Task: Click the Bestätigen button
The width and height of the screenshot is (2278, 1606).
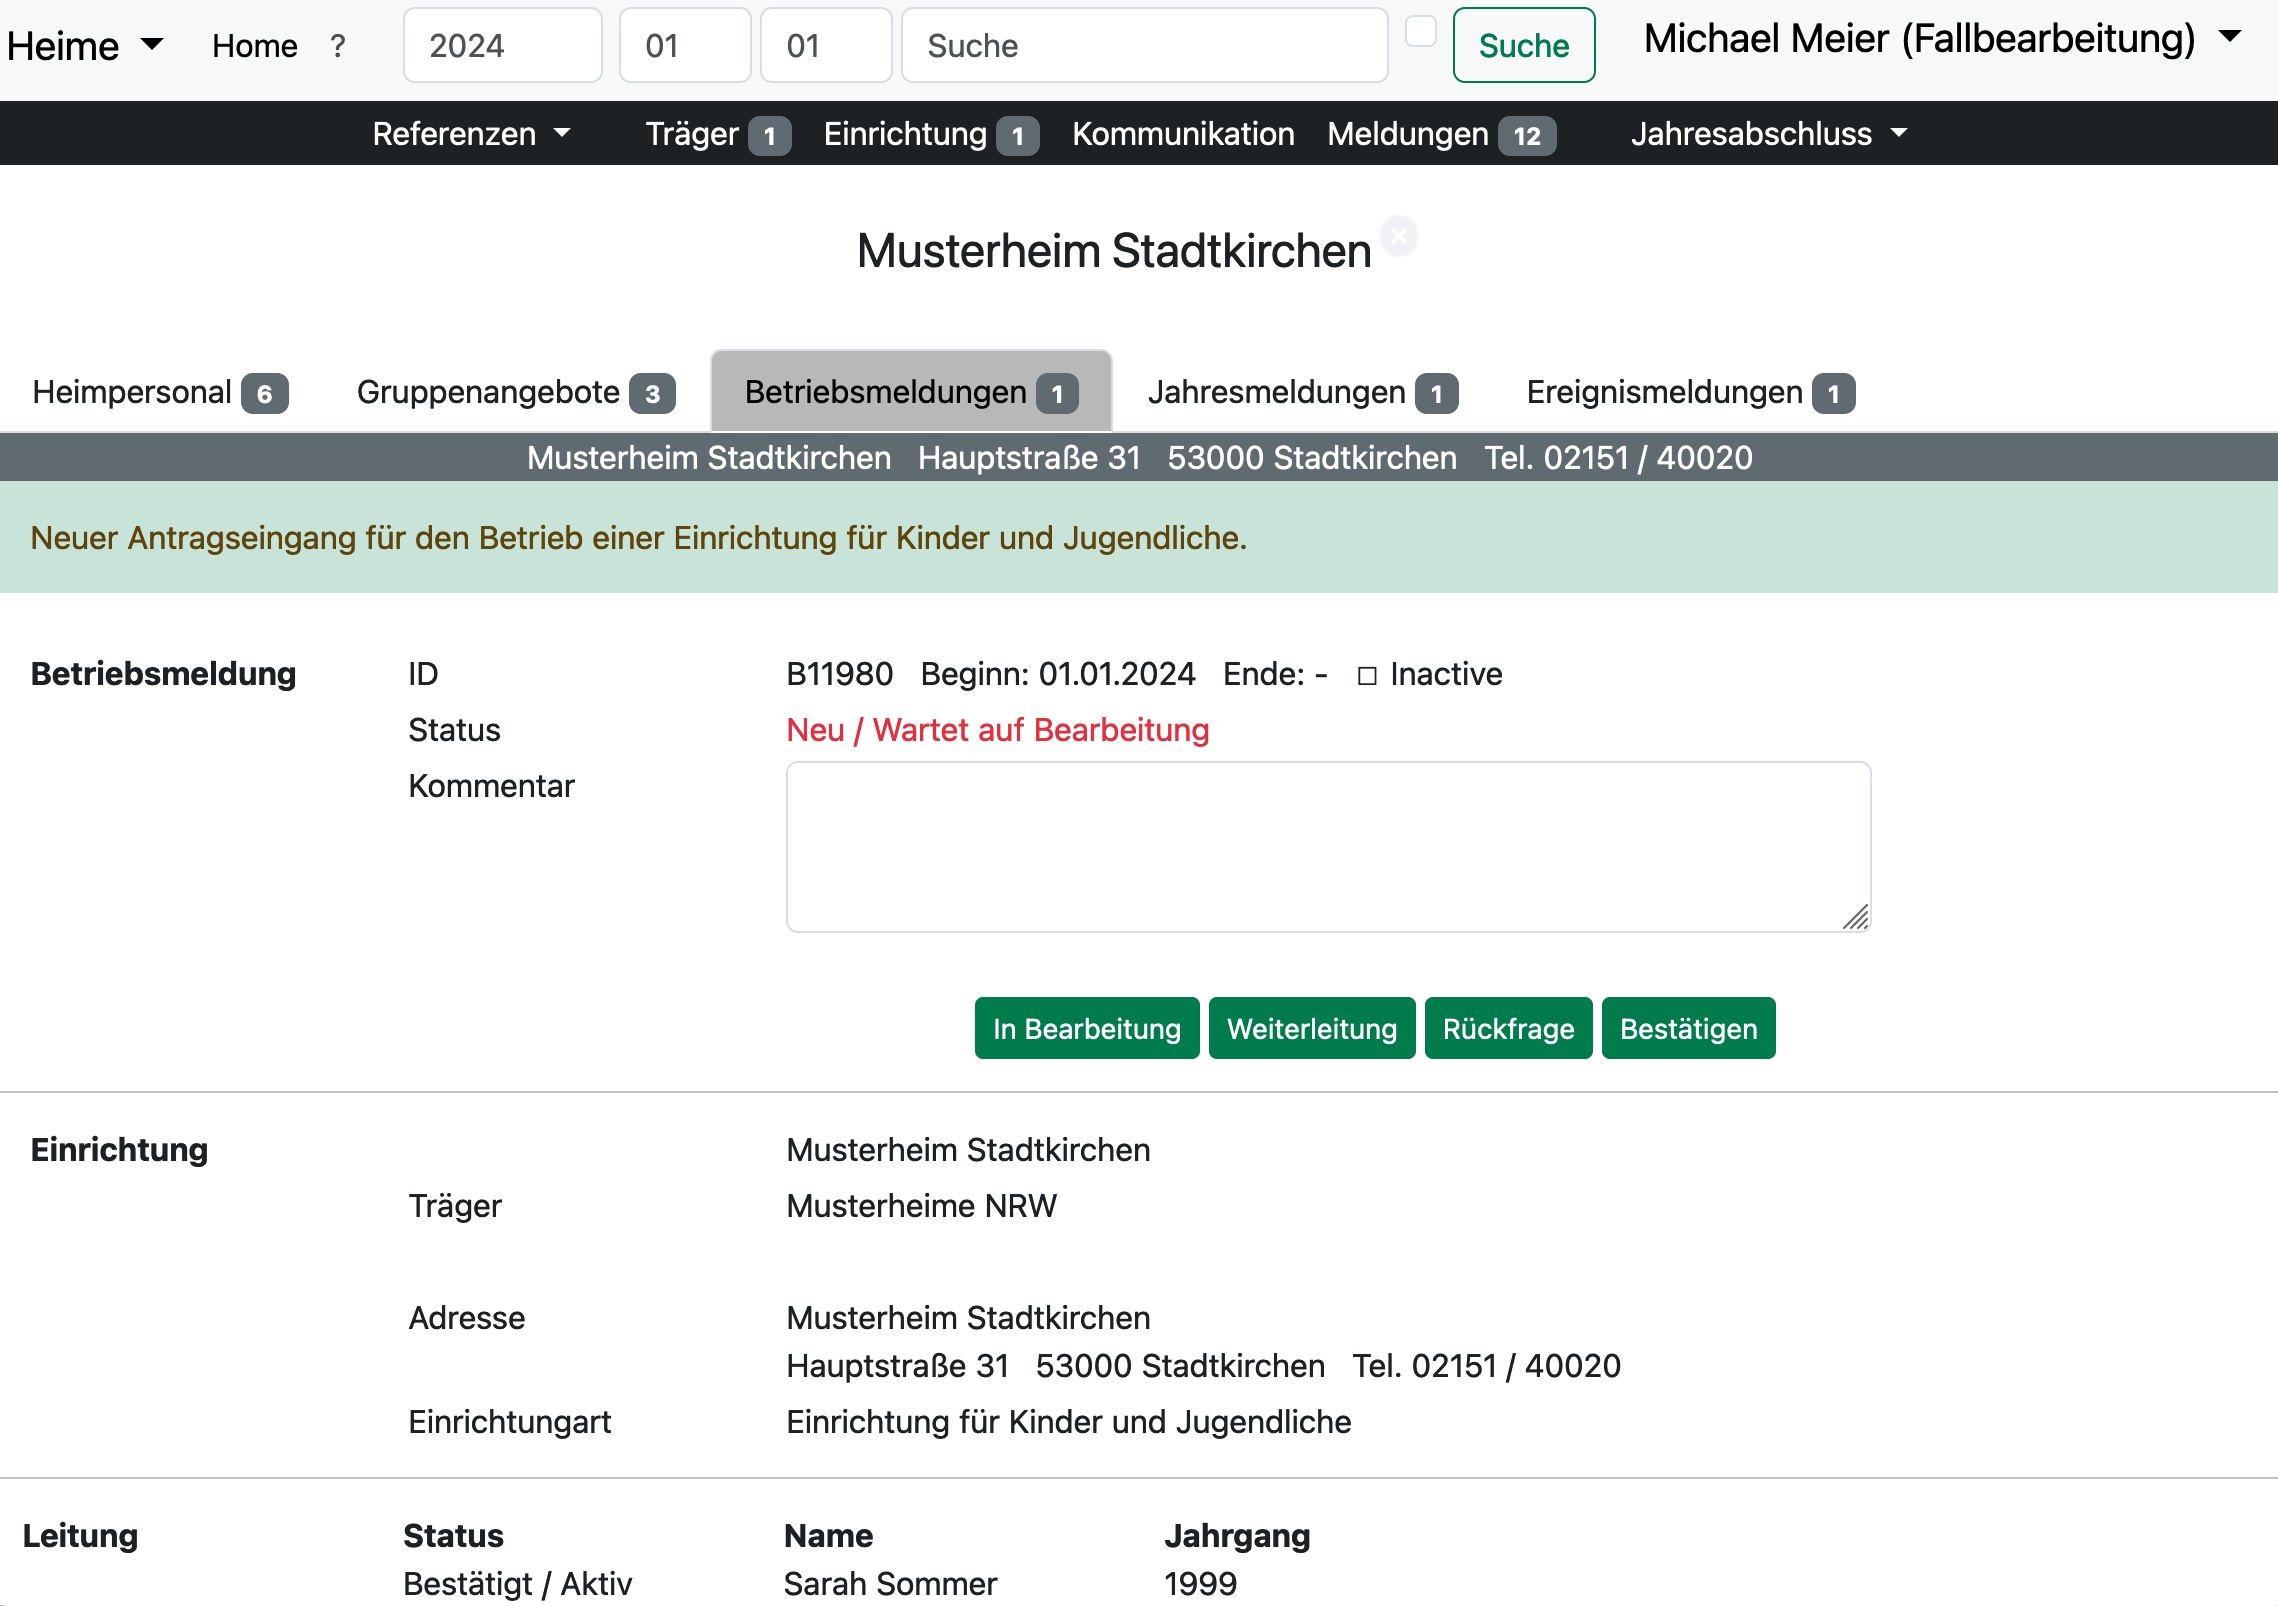Action: 1688,1029
